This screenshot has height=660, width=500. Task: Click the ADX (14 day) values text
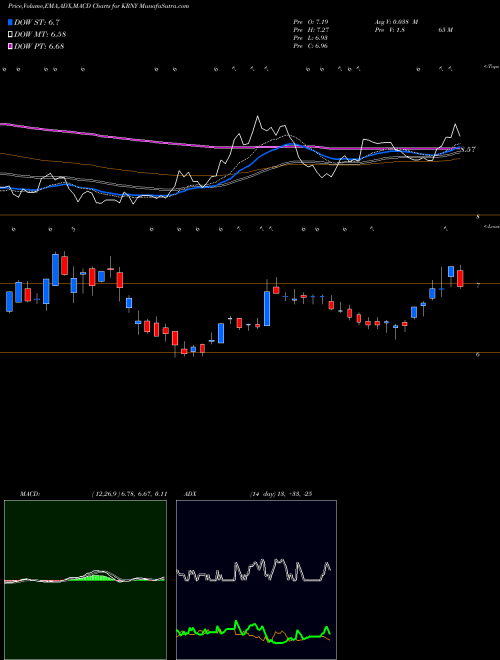click(280, 493)
